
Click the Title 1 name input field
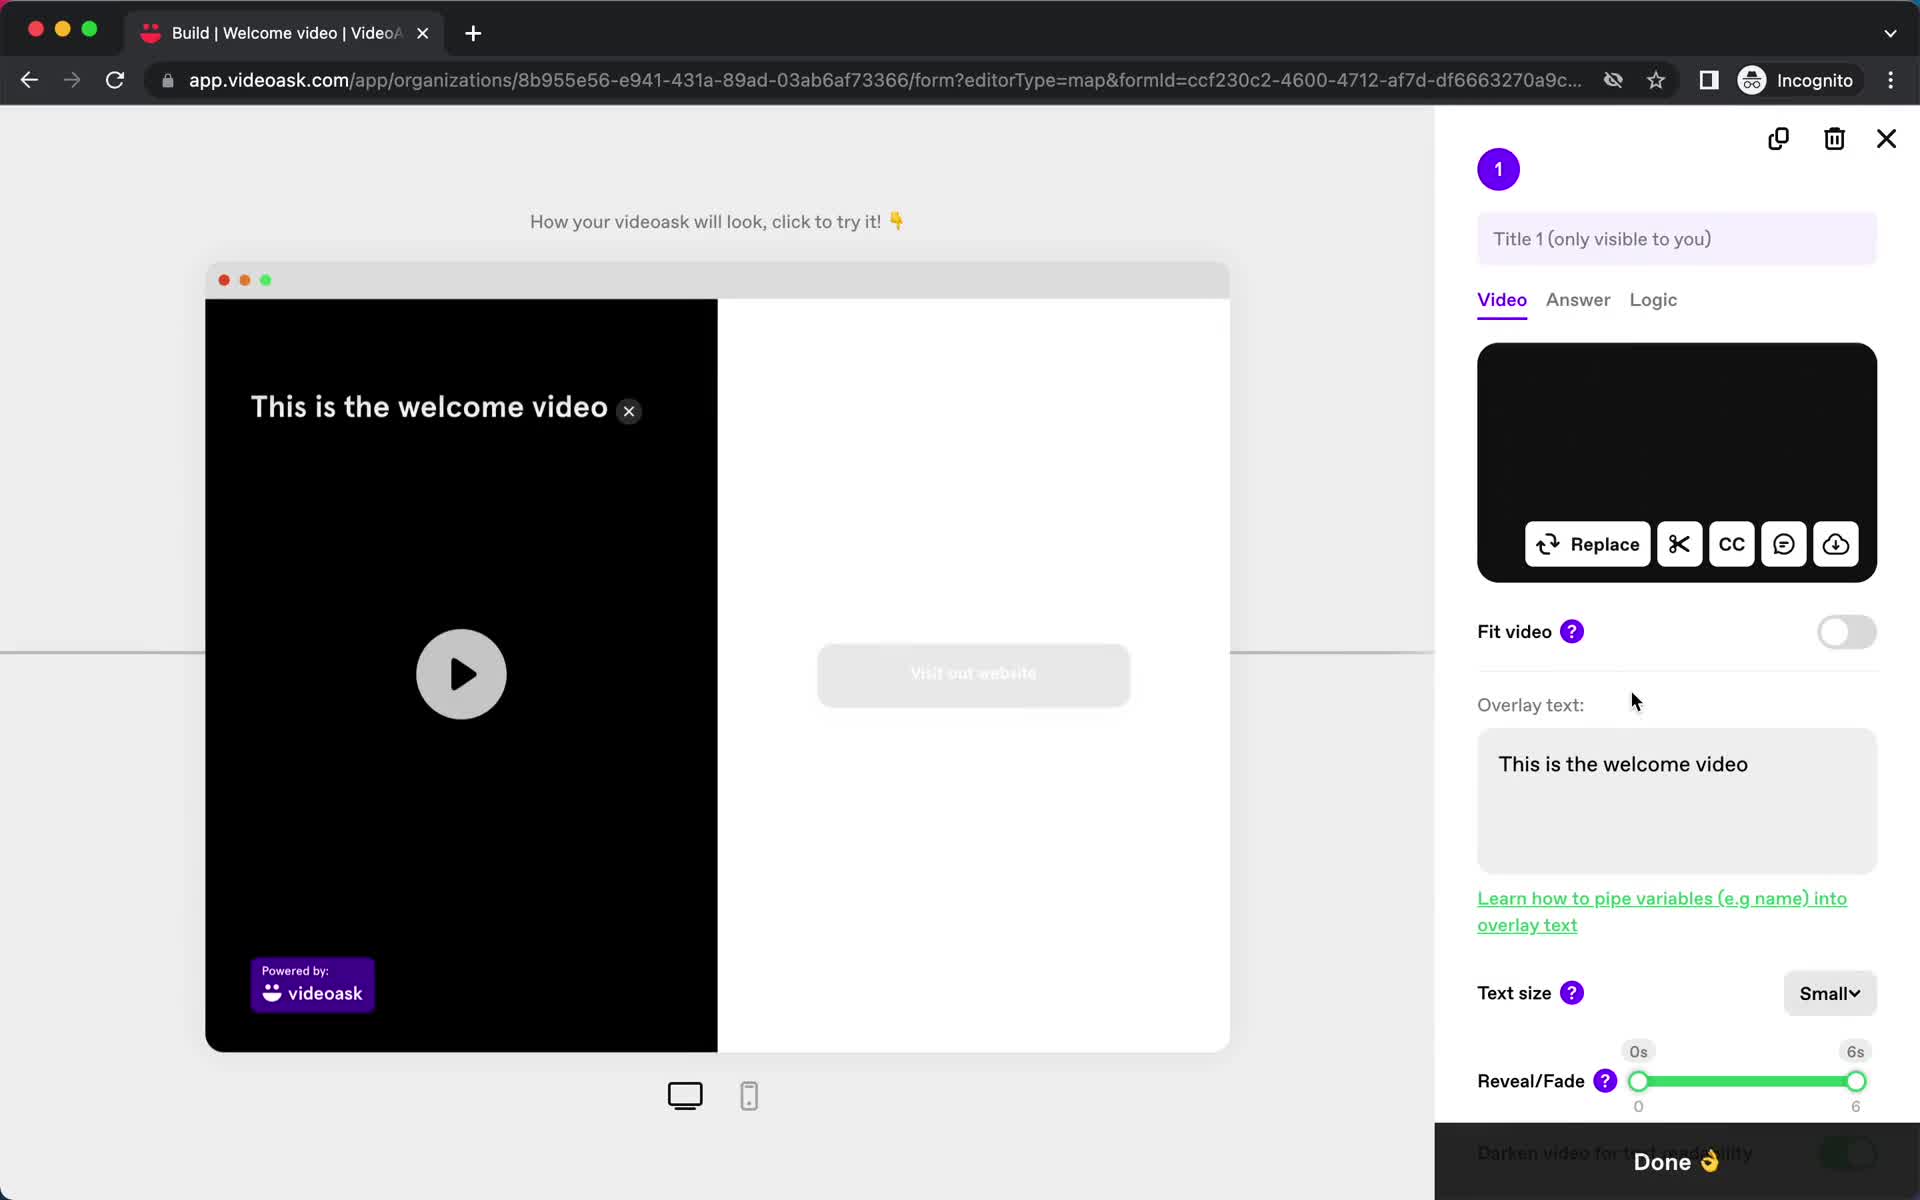point(1677,238)
